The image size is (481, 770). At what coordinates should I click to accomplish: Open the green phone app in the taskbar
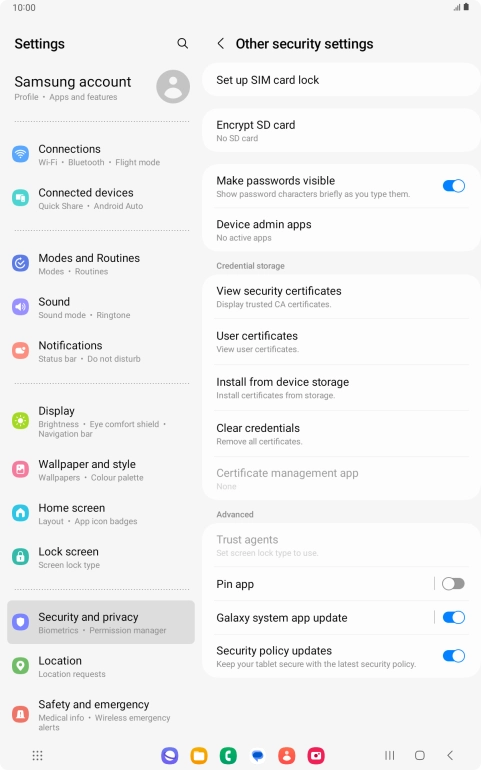(228, 755)
